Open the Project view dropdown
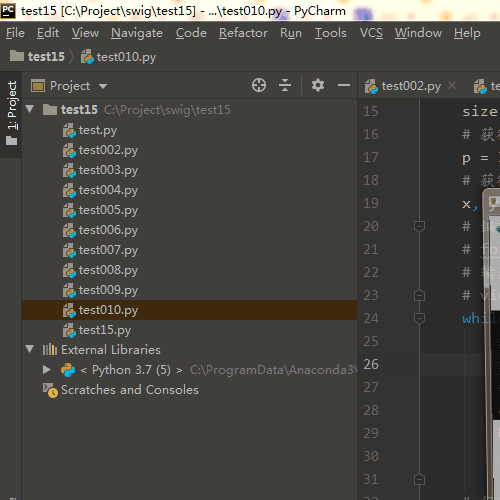The width and height of the screenshot is (500, 500). (x=103, y=86)
